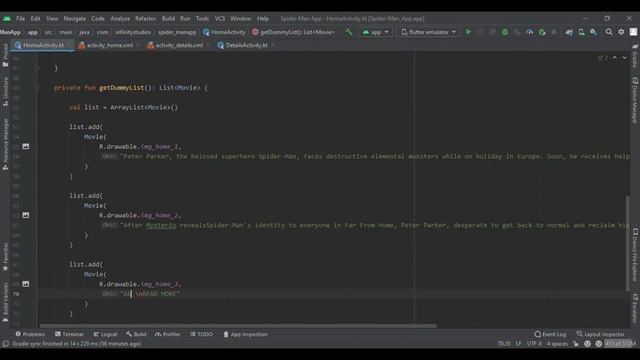
Task: Open Project tool window on left strip
Action: click(x=5, y=55)
